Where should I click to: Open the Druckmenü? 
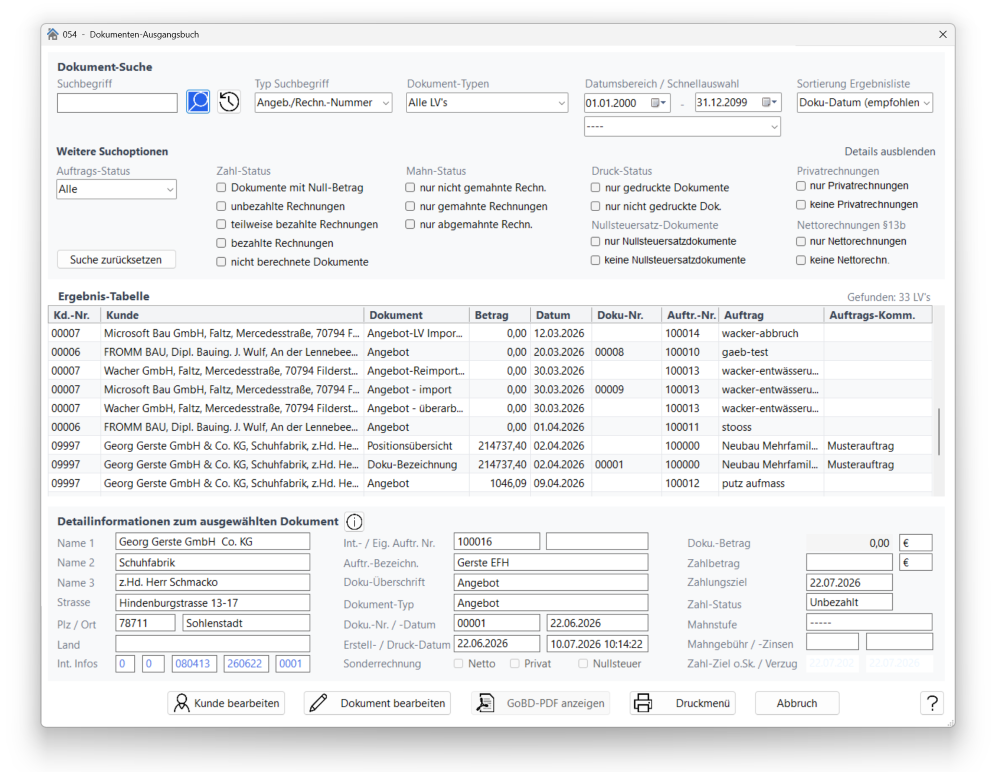(x=682, y=703)
